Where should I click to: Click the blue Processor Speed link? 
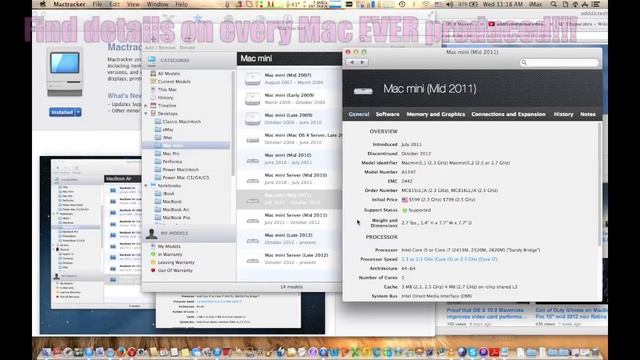coord(449,259)
